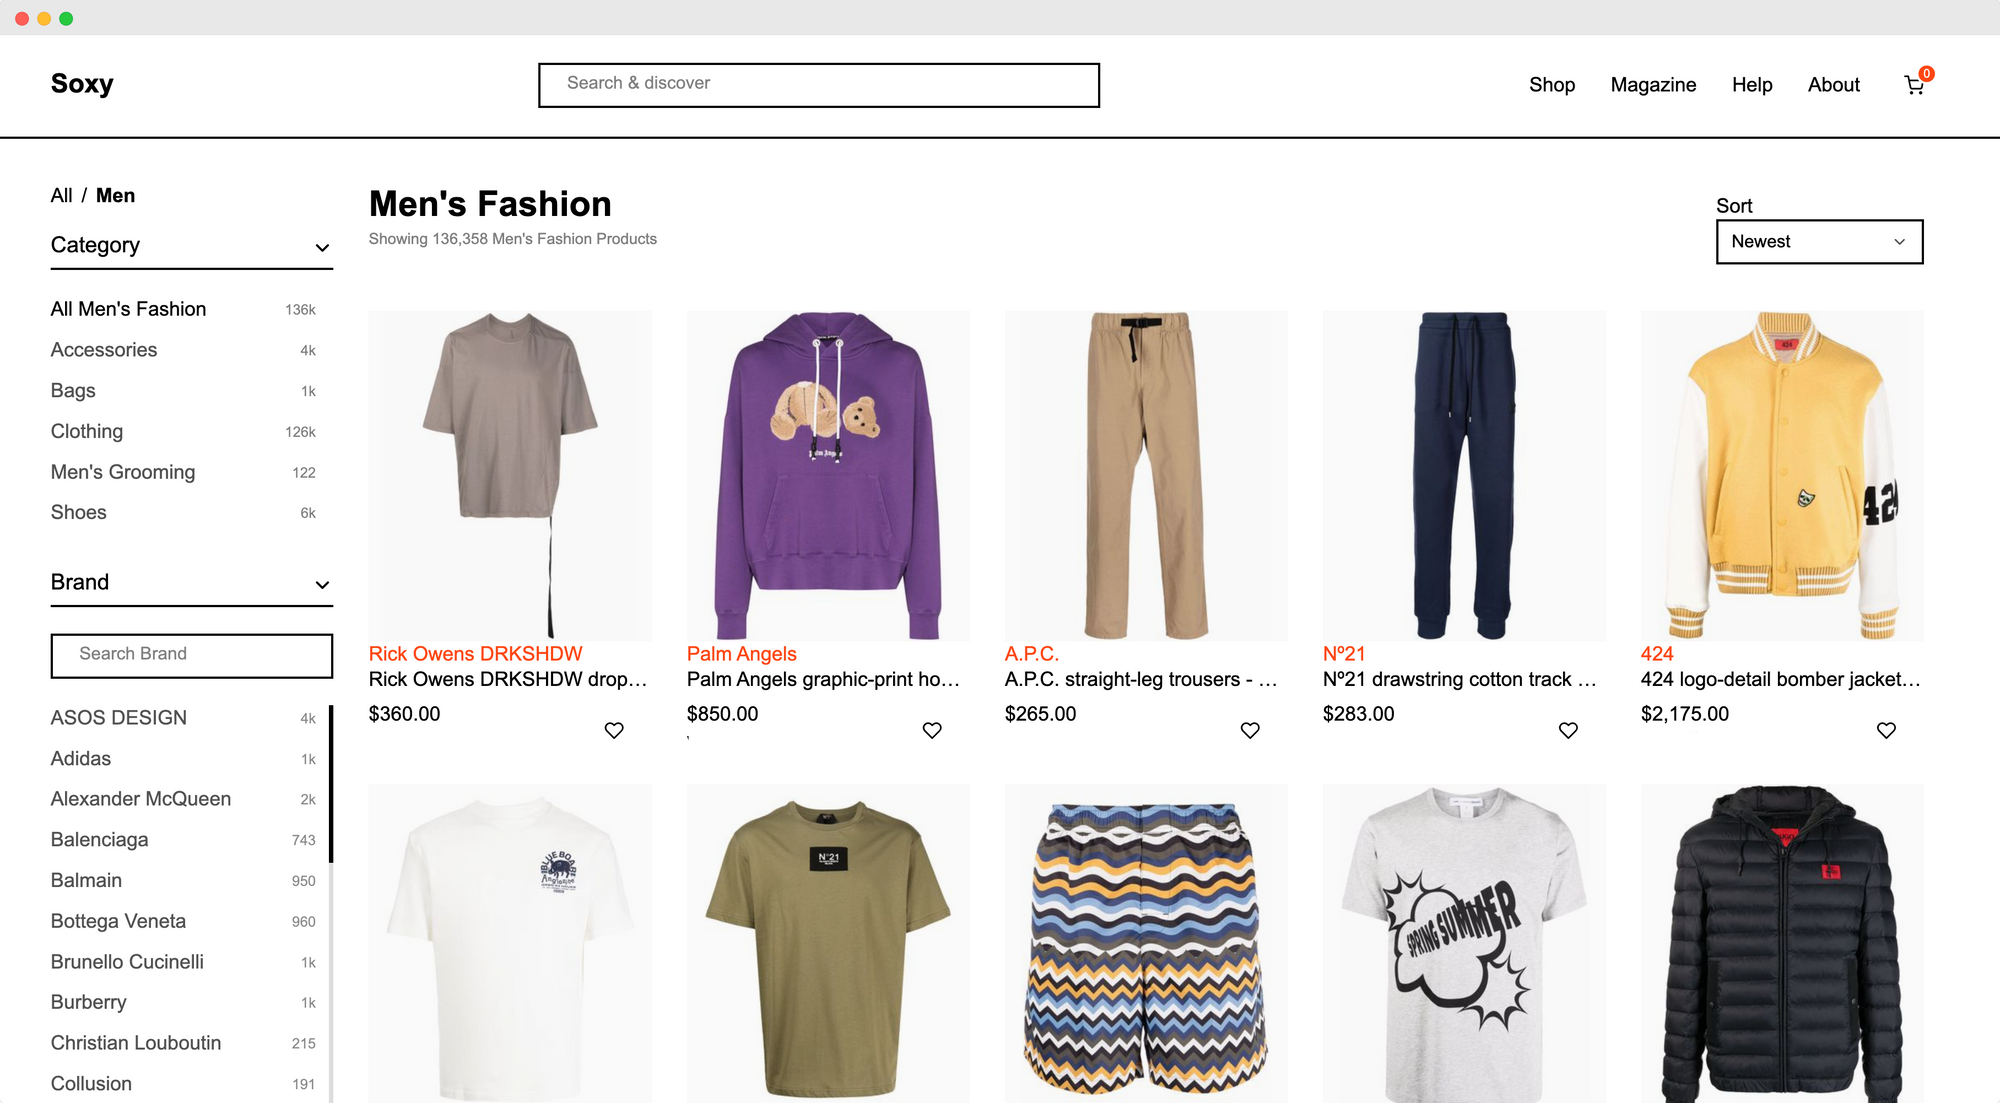Filter by Shoes category

[x=79, y=512]
